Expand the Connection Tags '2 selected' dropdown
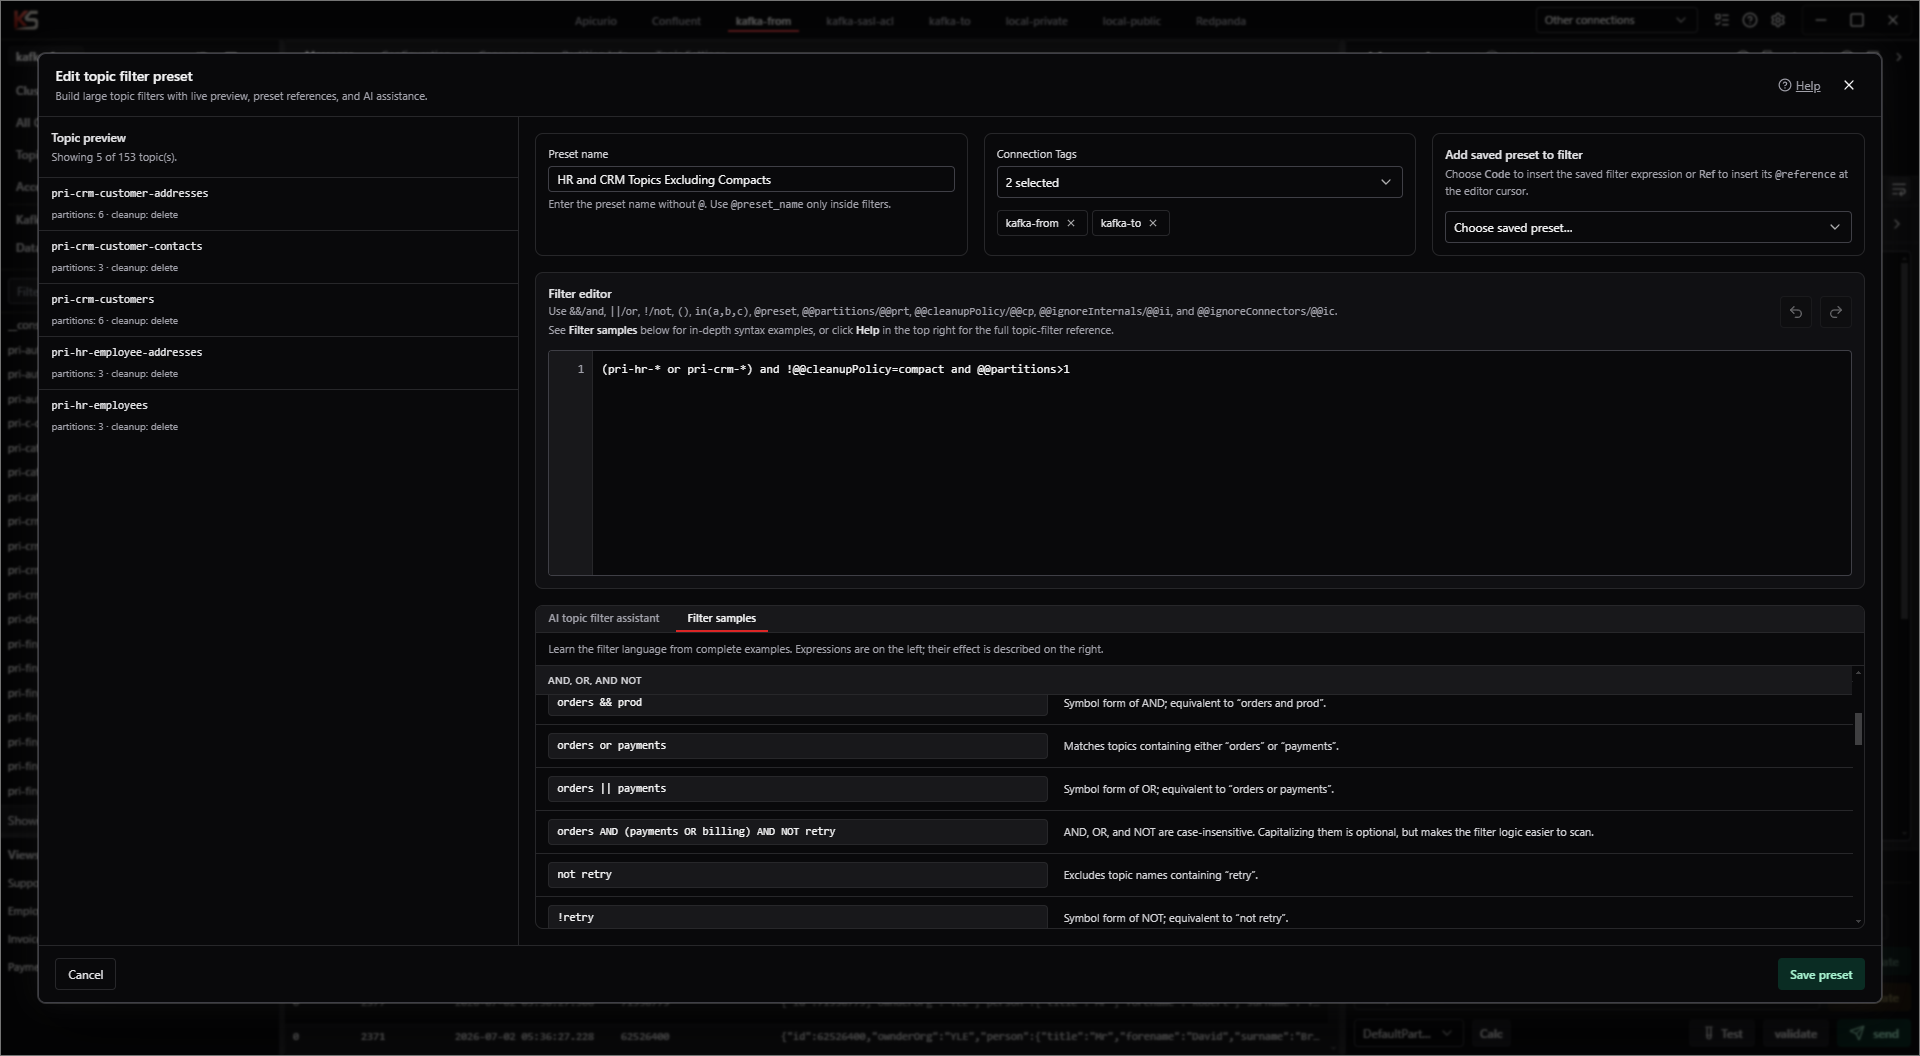1920x1056 pixels. [x=1199, y=182]
